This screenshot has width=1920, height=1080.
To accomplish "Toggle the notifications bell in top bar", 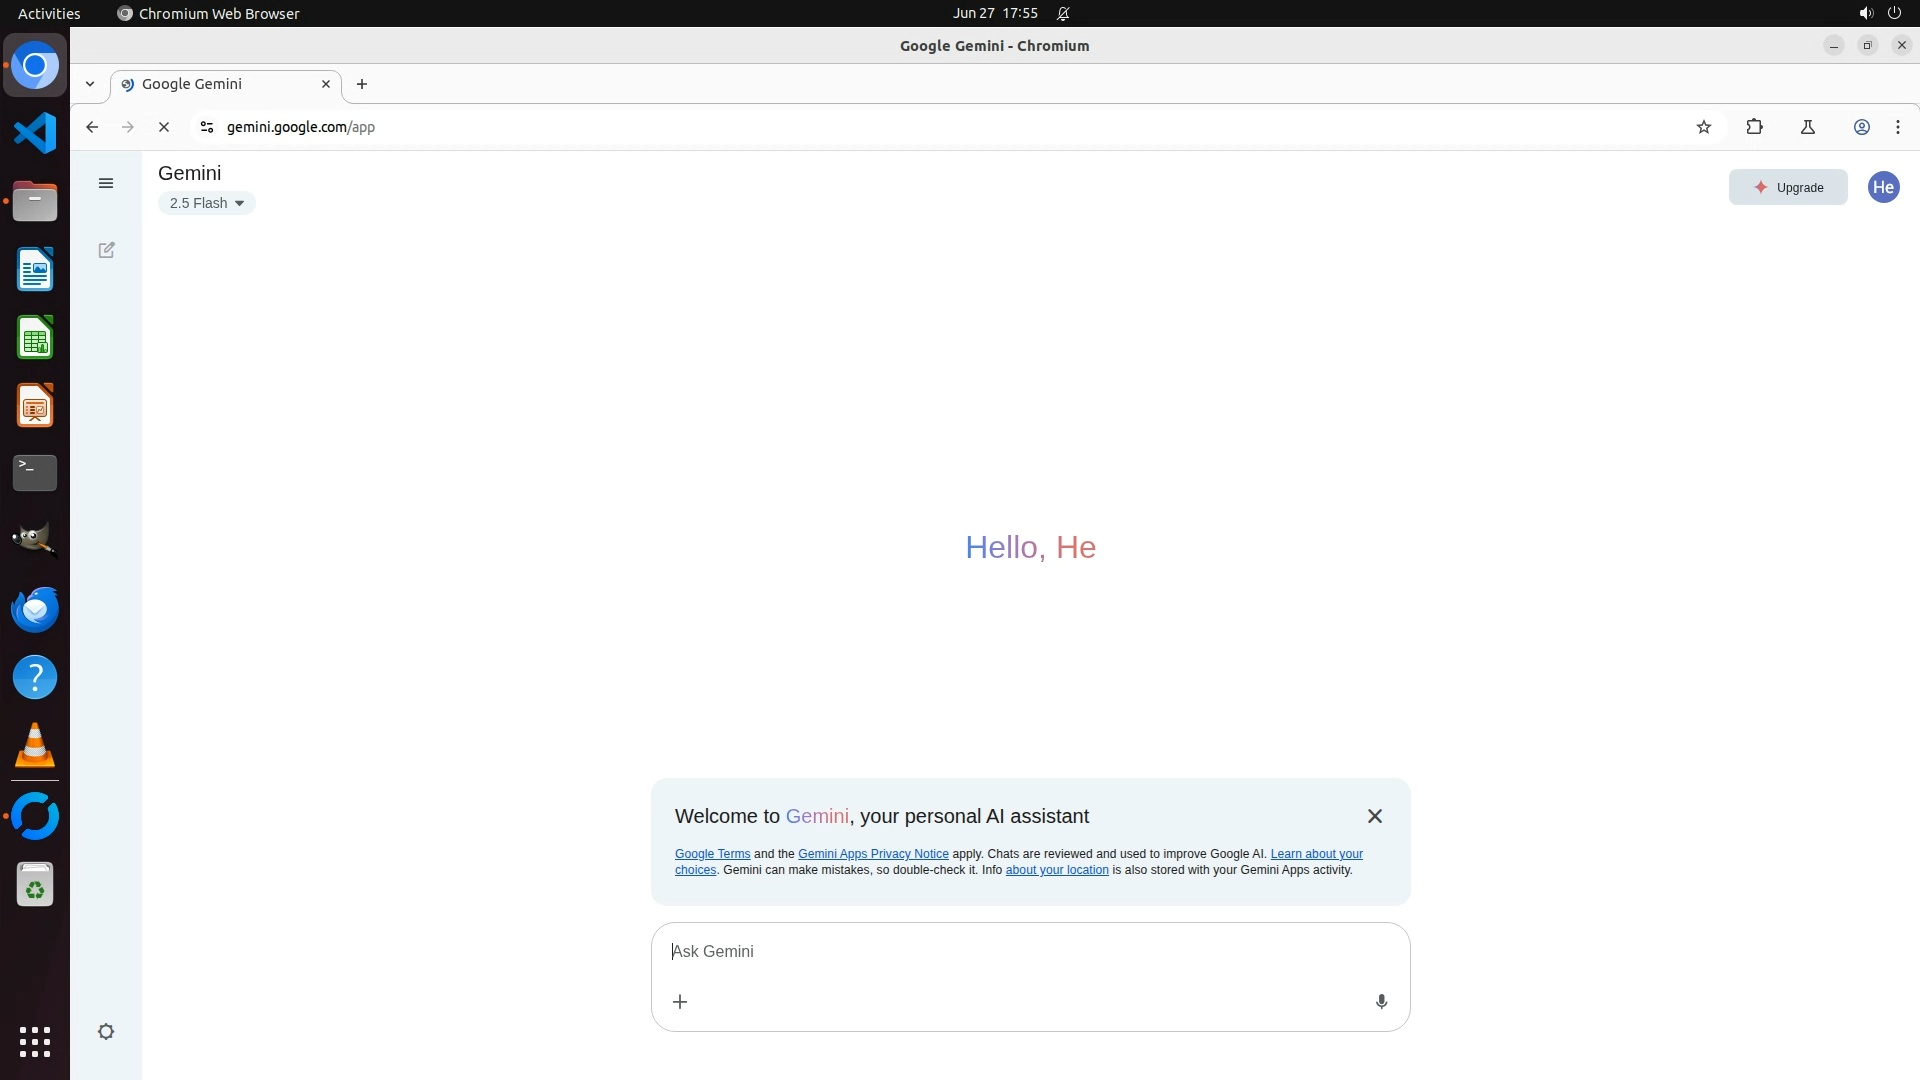I will [1063, 13].
